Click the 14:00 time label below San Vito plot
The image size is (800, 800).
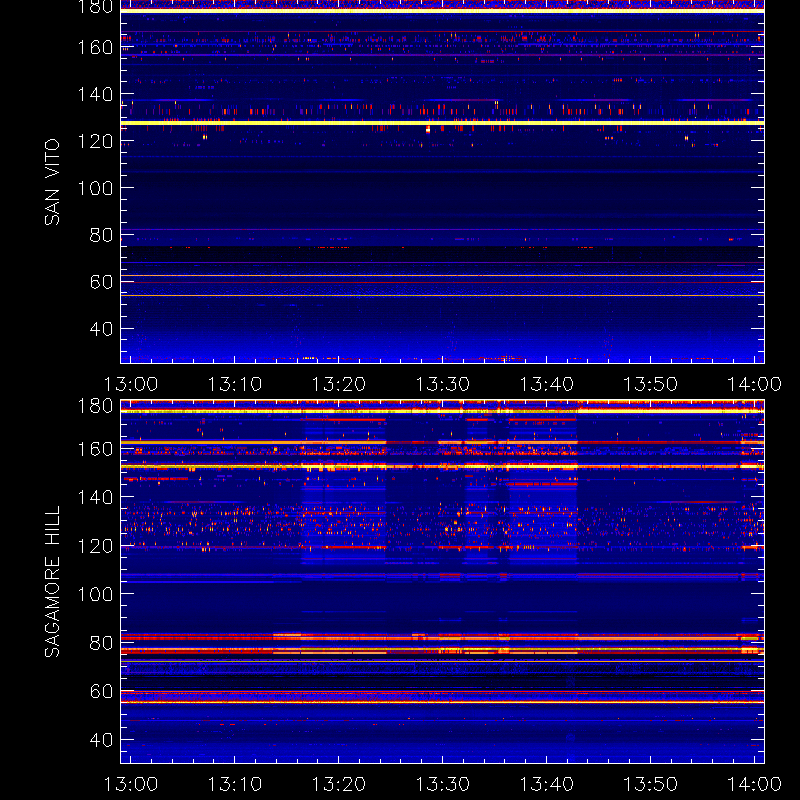point(754,384)
